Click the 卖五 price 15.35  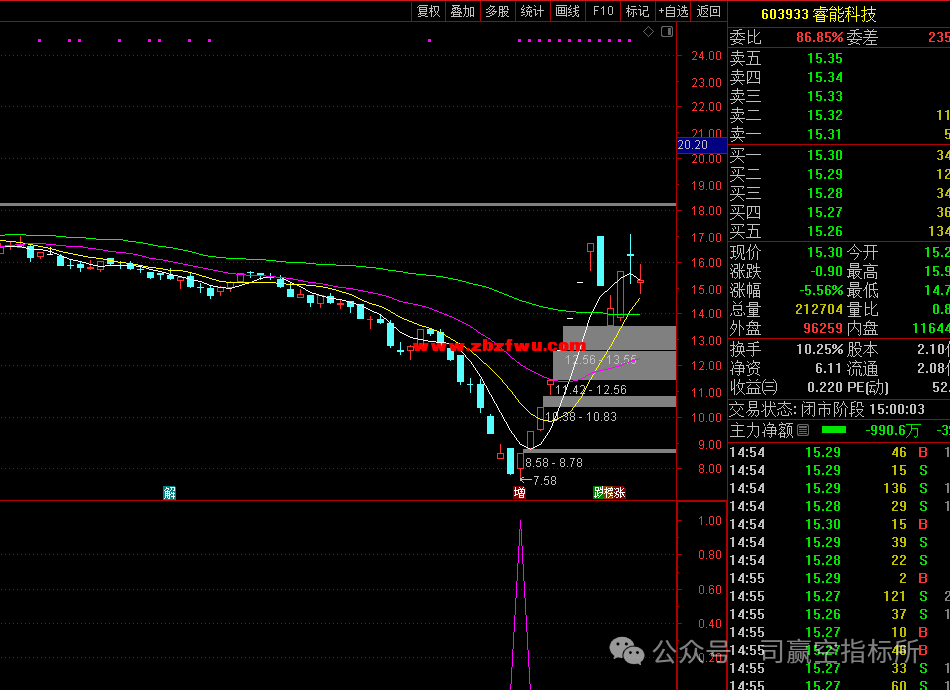825,58
